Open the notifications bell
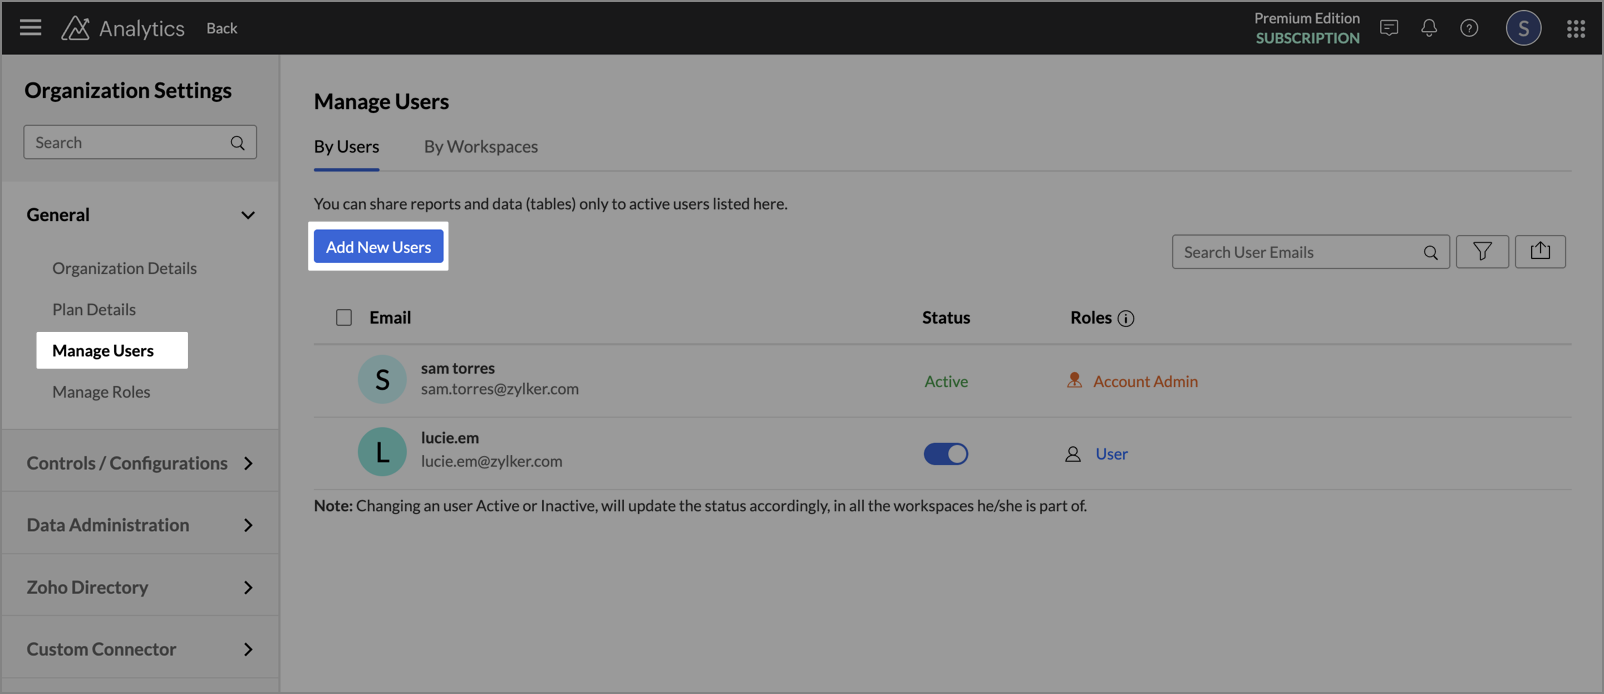The image size is (1604, 694). (x=1429, y=28)
